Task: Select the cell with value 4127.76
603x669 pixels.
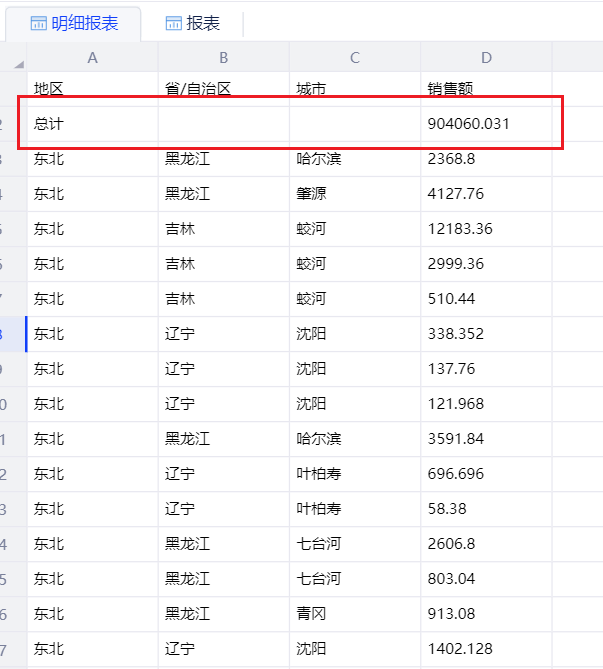Action: click(486, 194)
